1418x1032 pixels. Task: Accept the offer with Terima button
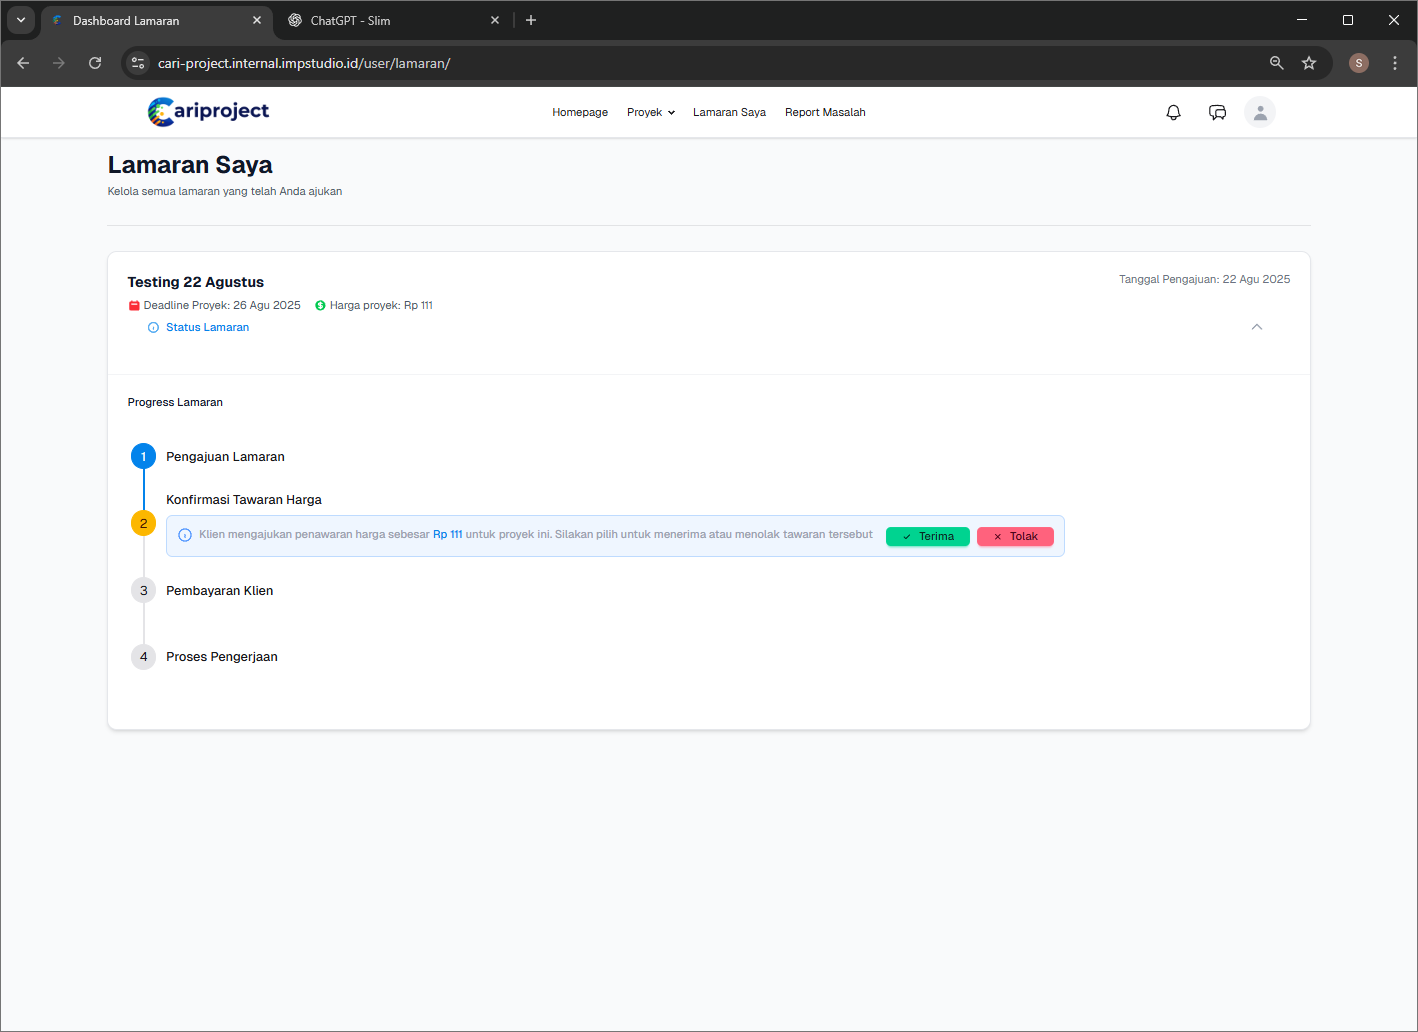click(927, 536)
